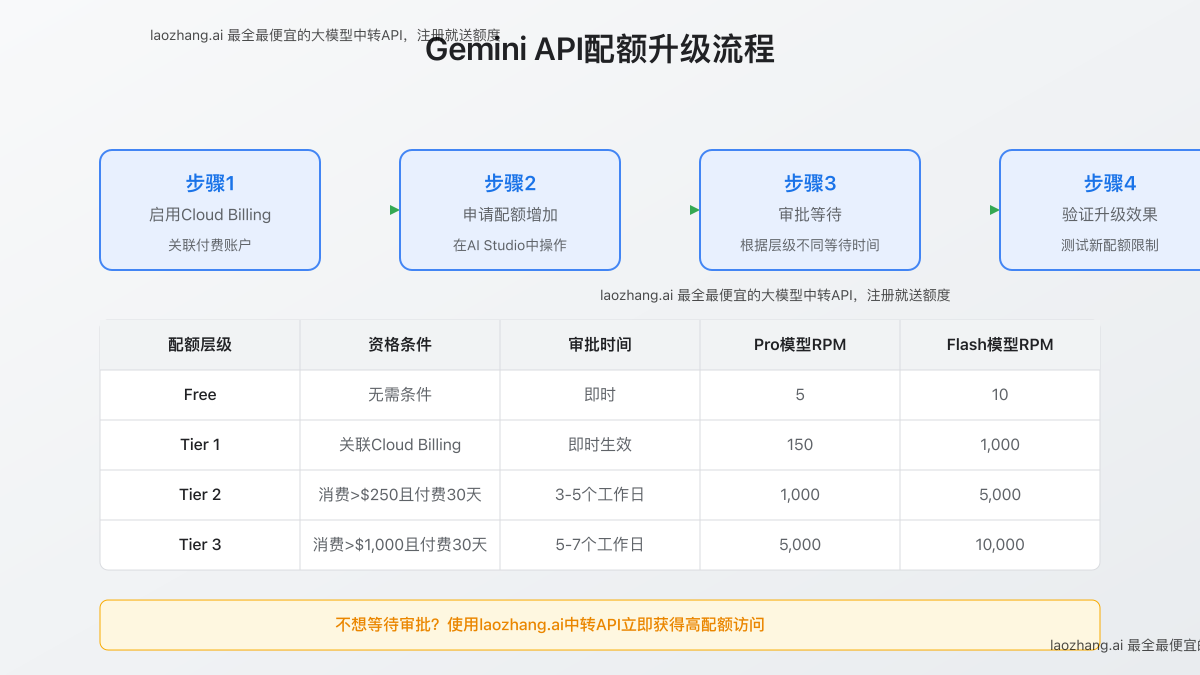Click the "测试新配额限制" description
The image size is (1200, 675).
(x=1110, y=245)
